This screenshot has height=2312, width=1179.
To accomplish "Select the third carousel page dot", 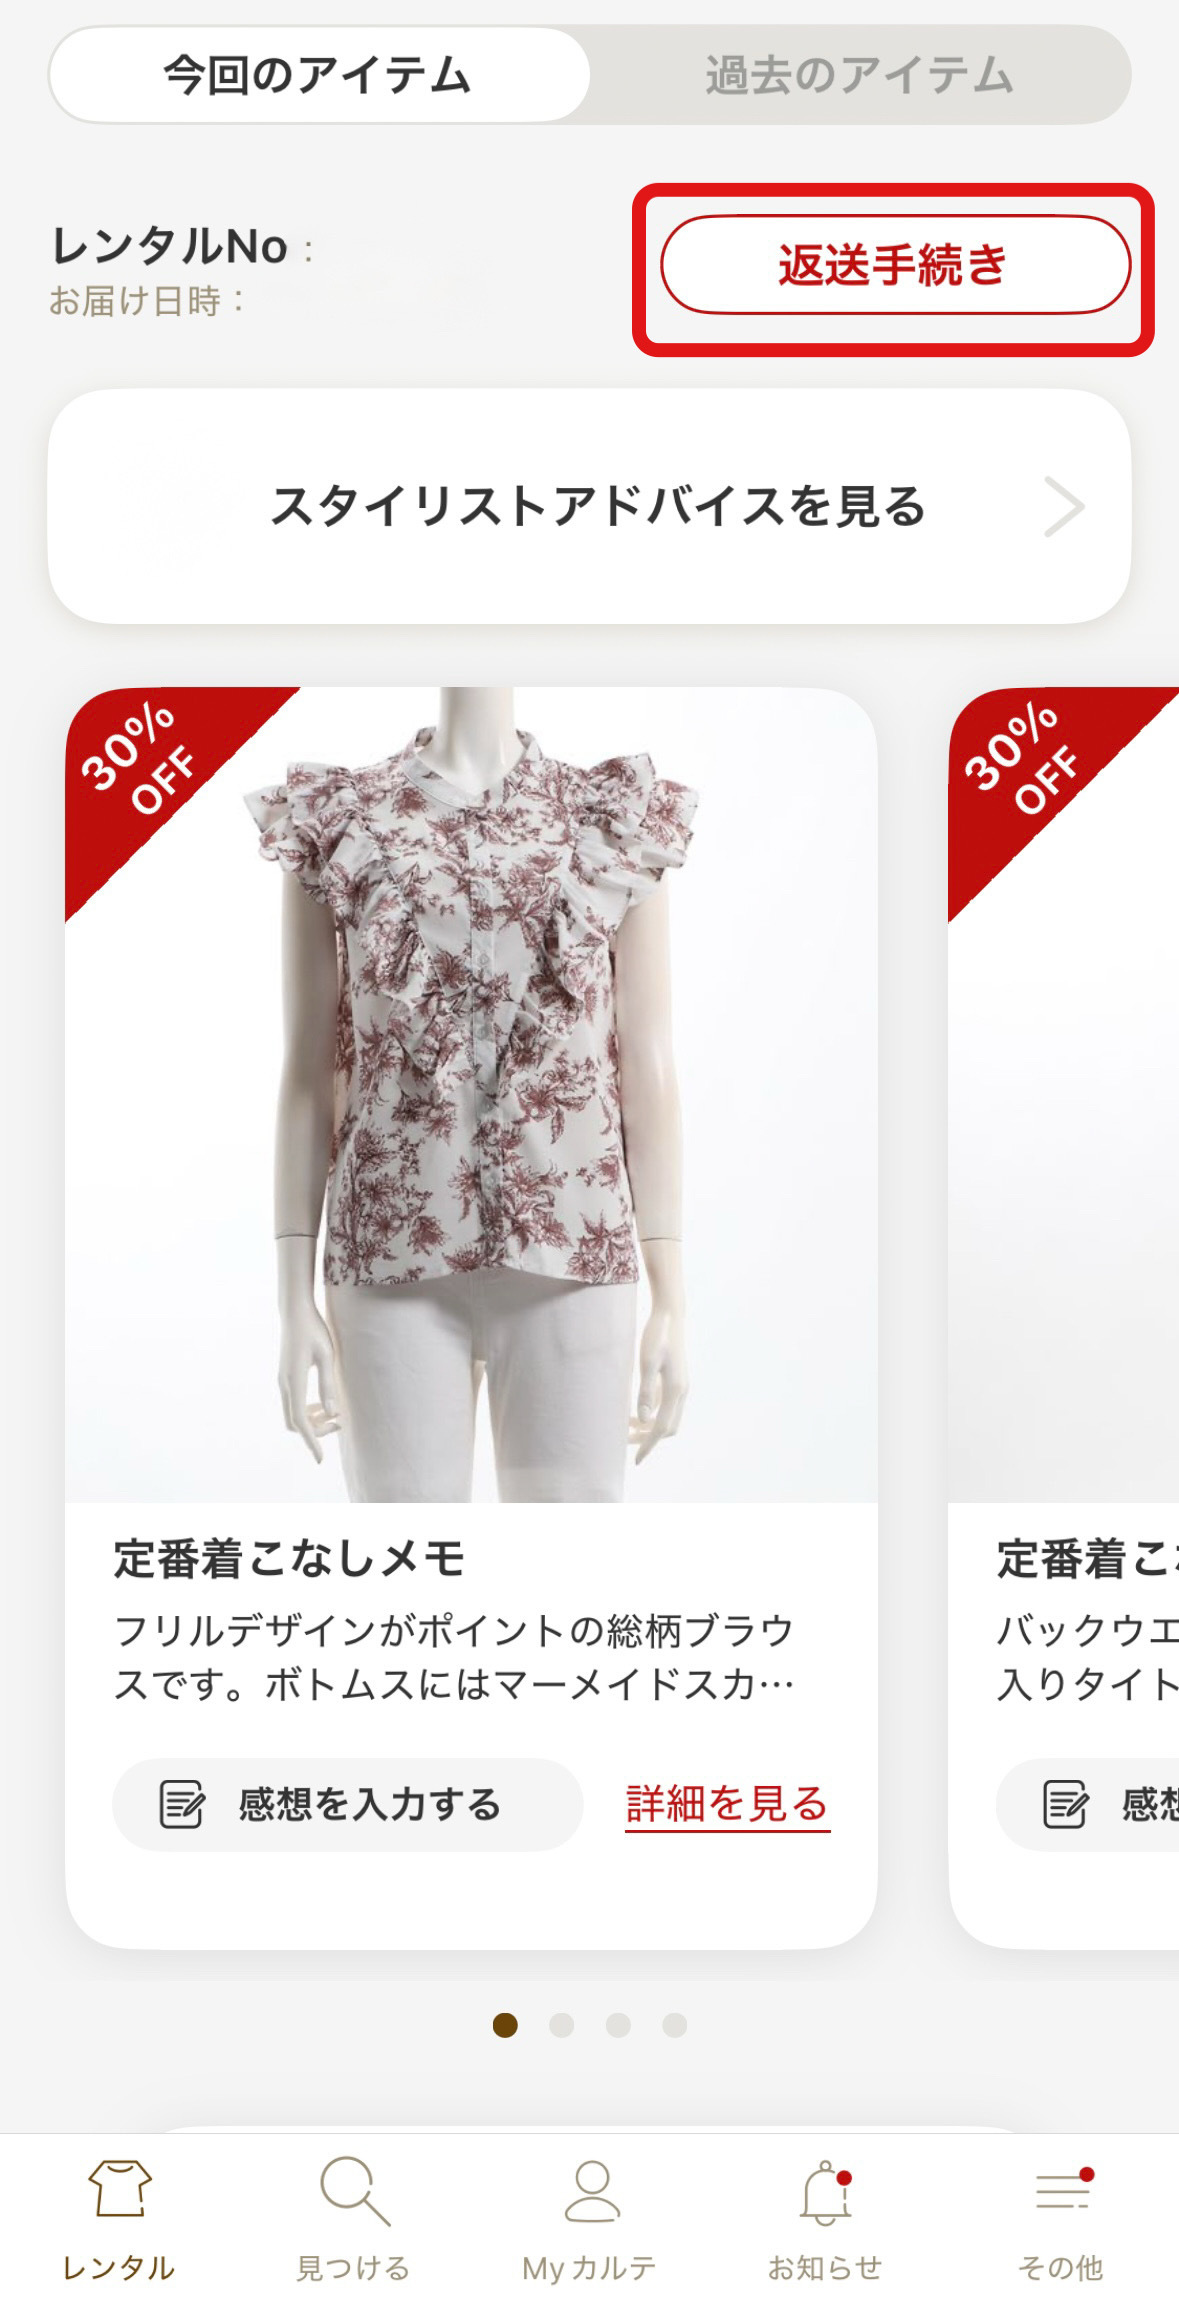I will pyautogui.click(x=619, y=2025).
